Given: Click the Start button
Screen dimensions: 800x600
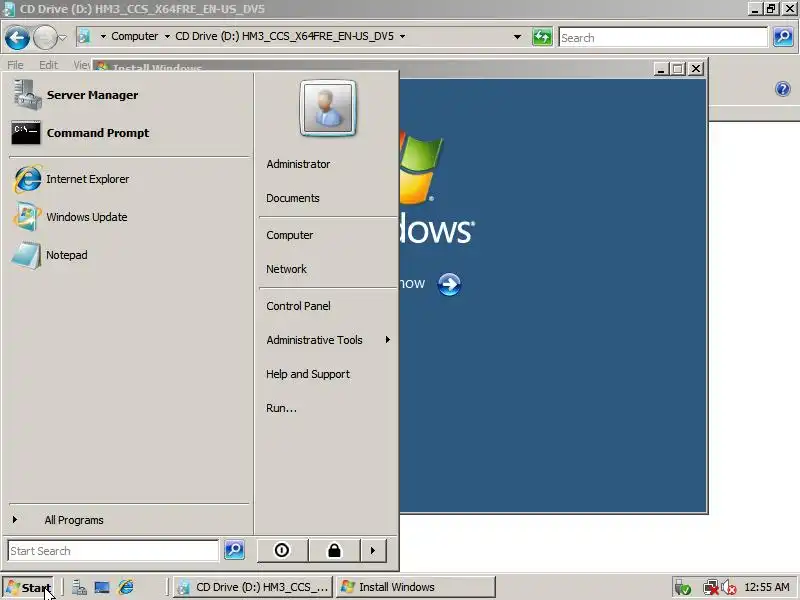Looking at the screenshot, I should pos(29,587).
